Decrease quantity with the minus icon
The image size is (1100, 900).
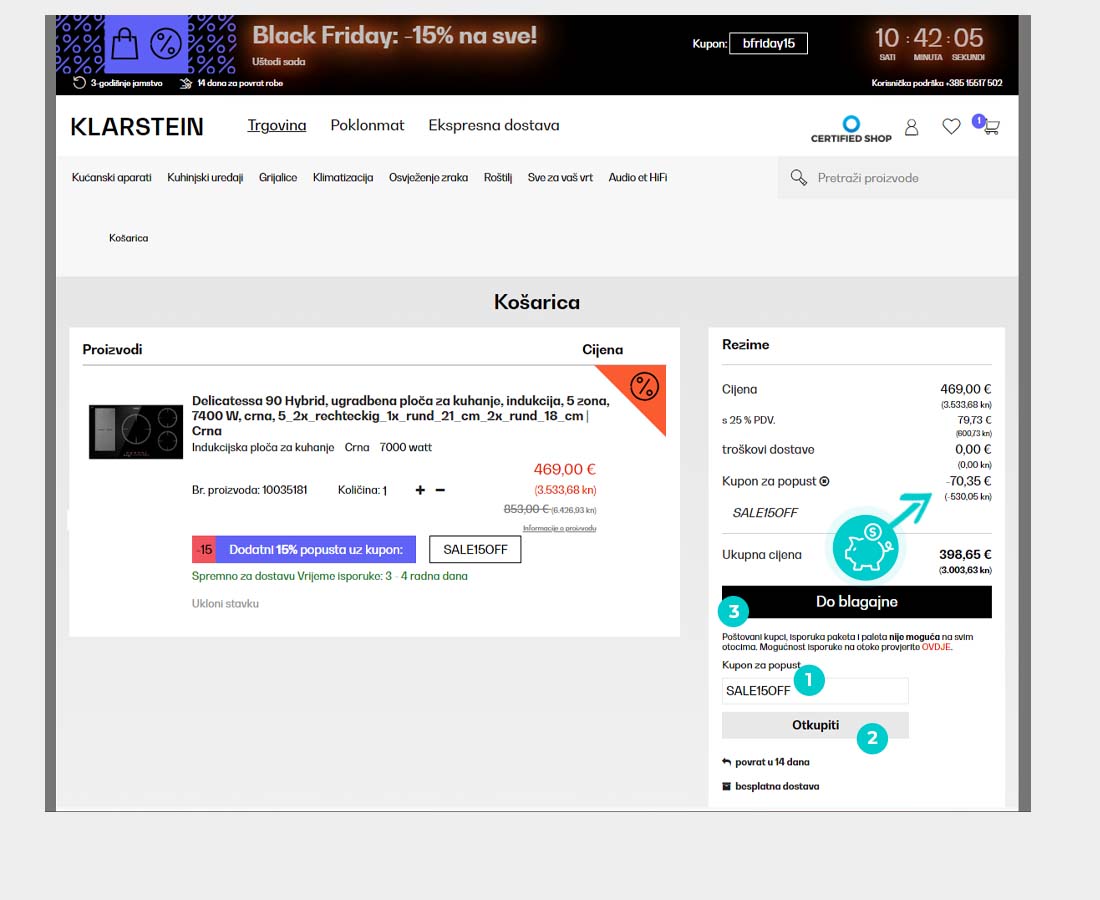[440, 490]
